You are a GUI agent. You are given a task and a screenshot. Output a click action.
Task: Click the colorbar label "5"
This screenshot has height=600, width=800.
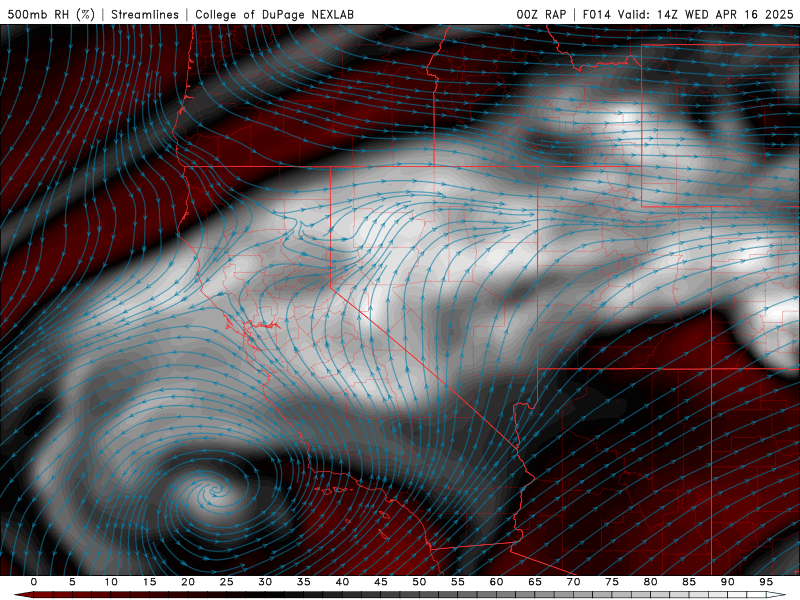coord(72,582)
